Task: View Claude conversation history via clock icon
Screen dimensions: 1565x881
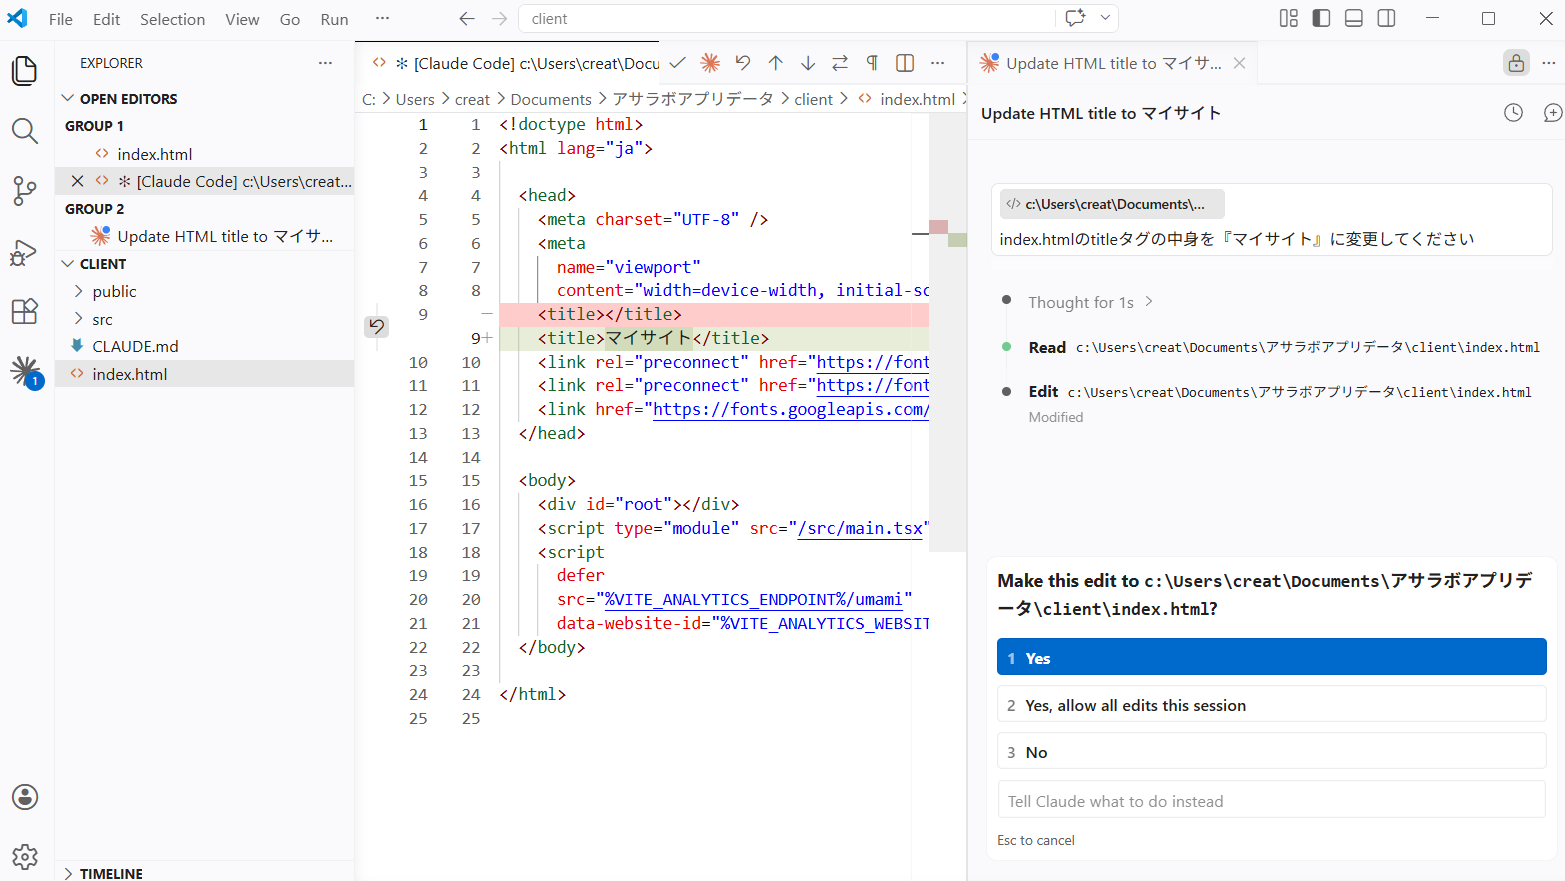Action: [1513, 112]
